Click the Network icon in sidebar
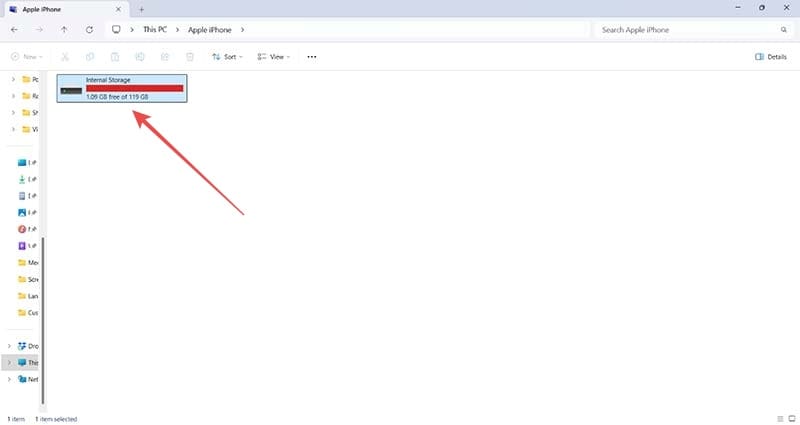This screenshot has height=425, width=800. [x=22, y=379]
